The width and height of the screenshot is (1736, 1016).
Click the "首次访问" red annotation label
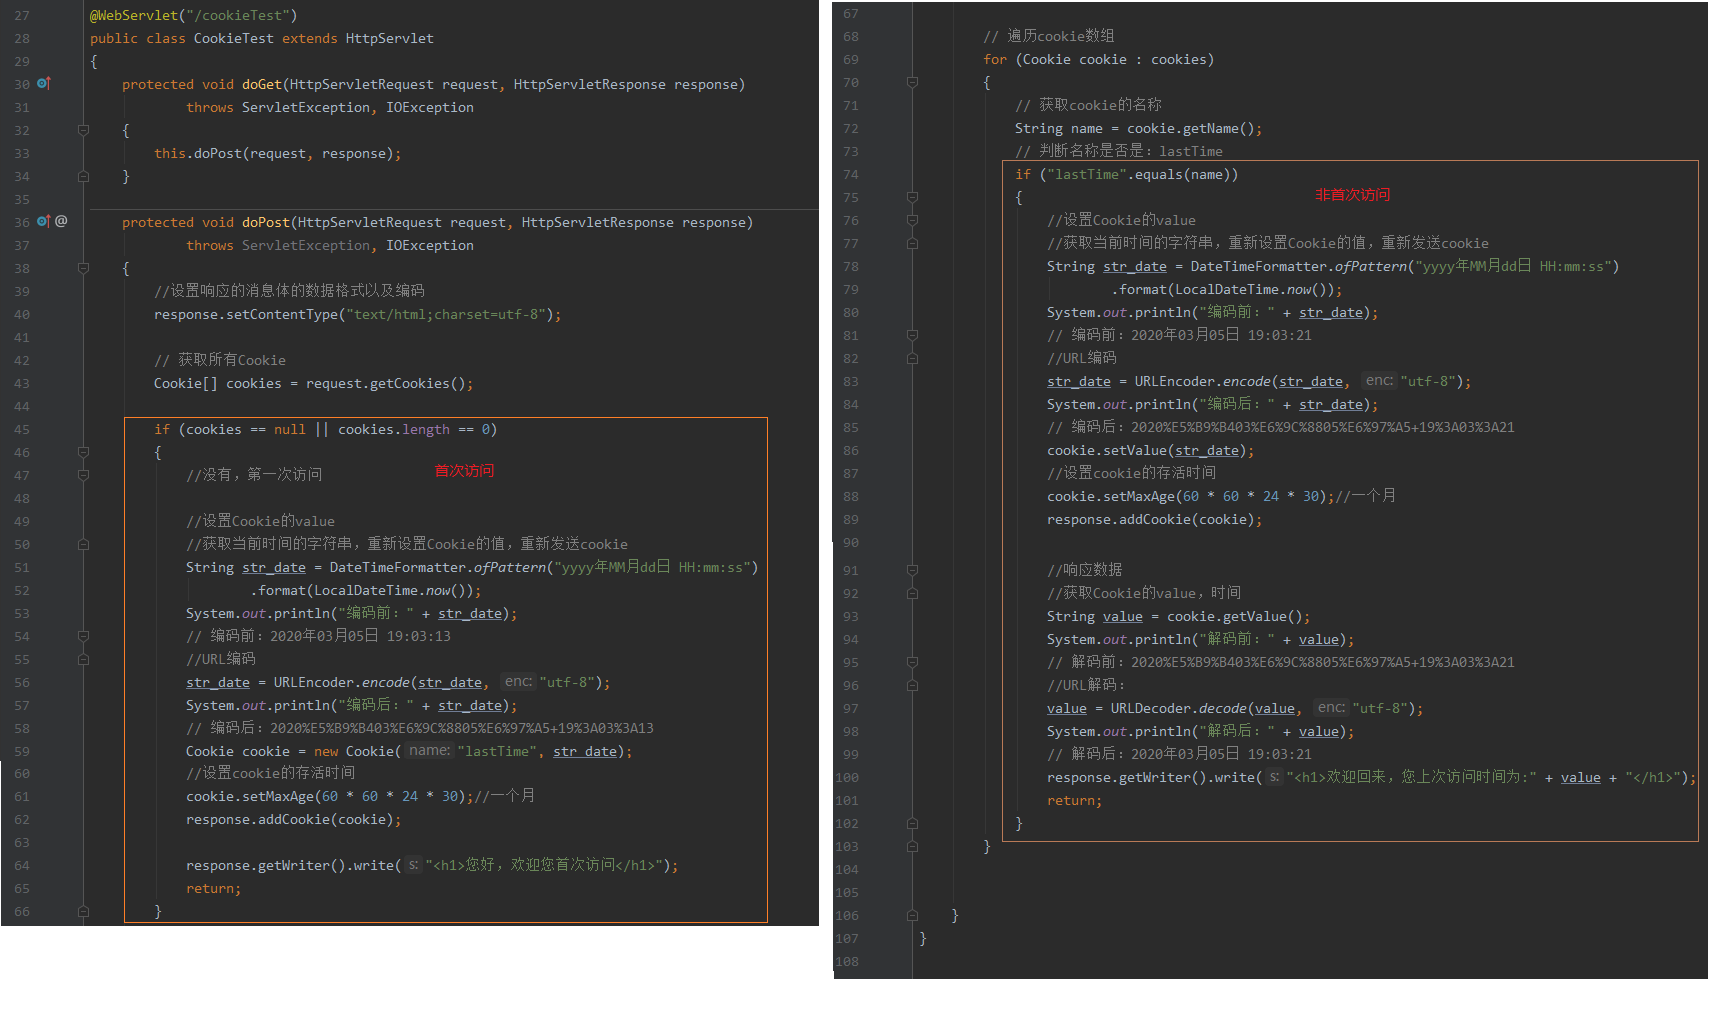464,470
